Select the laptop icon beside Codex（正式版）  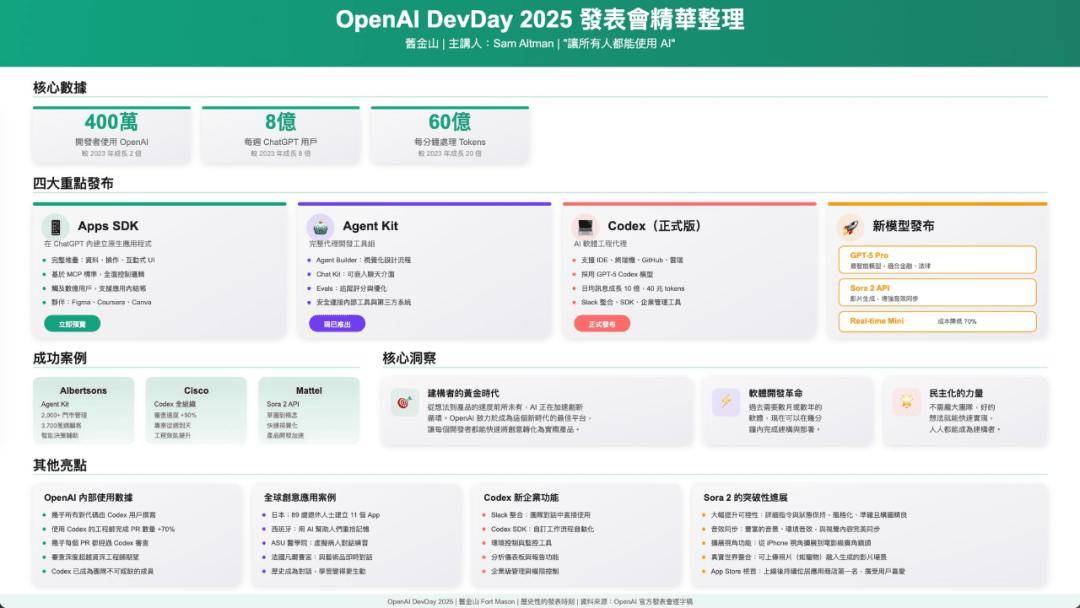586,227
